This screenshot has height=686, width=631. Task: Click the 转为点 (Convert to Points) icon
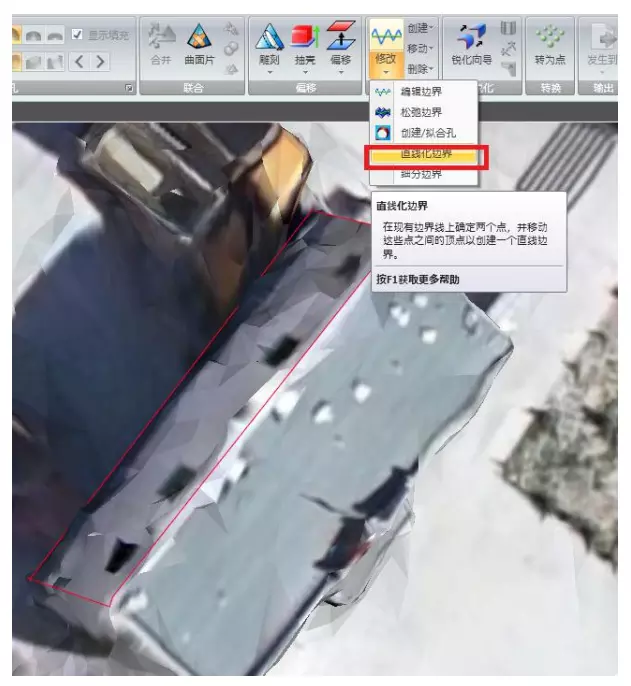(549, 43)
